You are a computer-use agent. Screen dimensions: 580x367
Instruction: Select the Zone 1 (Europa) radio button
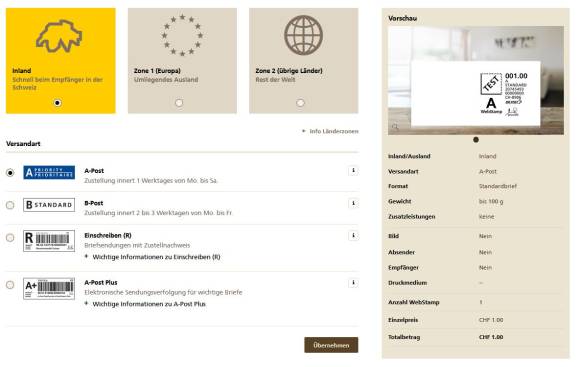[x=179, y=103]
